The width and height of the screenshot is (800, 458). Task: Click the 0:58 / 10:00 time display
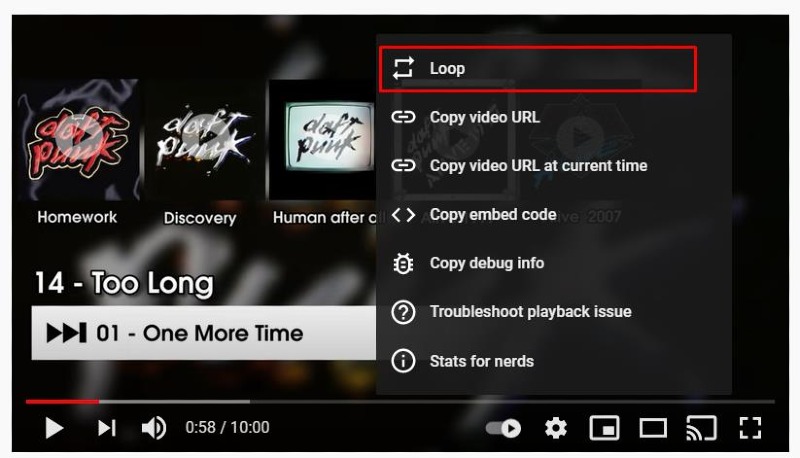tap(227, 427)
